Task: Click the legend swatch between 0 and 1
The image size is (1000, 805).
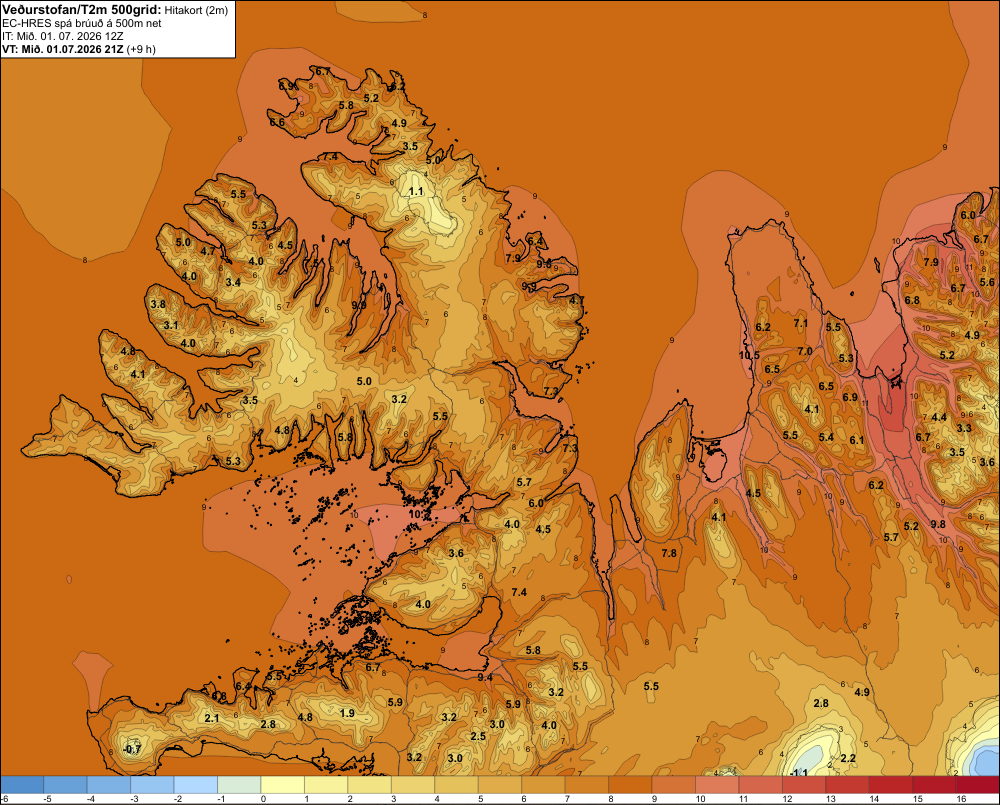Action: tap(283, 785)
